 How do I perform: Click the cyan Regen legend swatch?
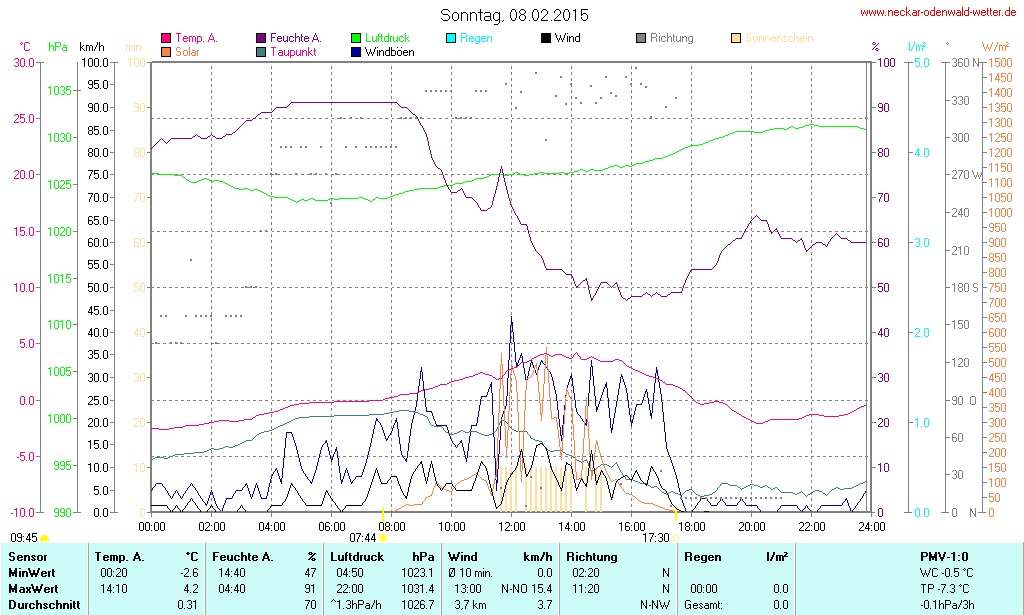(x=450, y=38)
